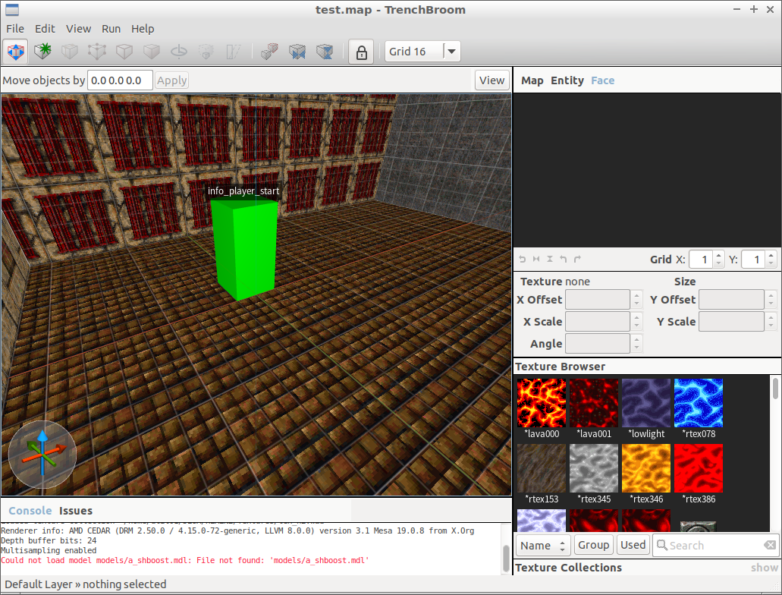This screenshot has width=782, height=595.
Task: Select the *rtex345 grey texture thumbnail
Action: click(x=594, y=468)
